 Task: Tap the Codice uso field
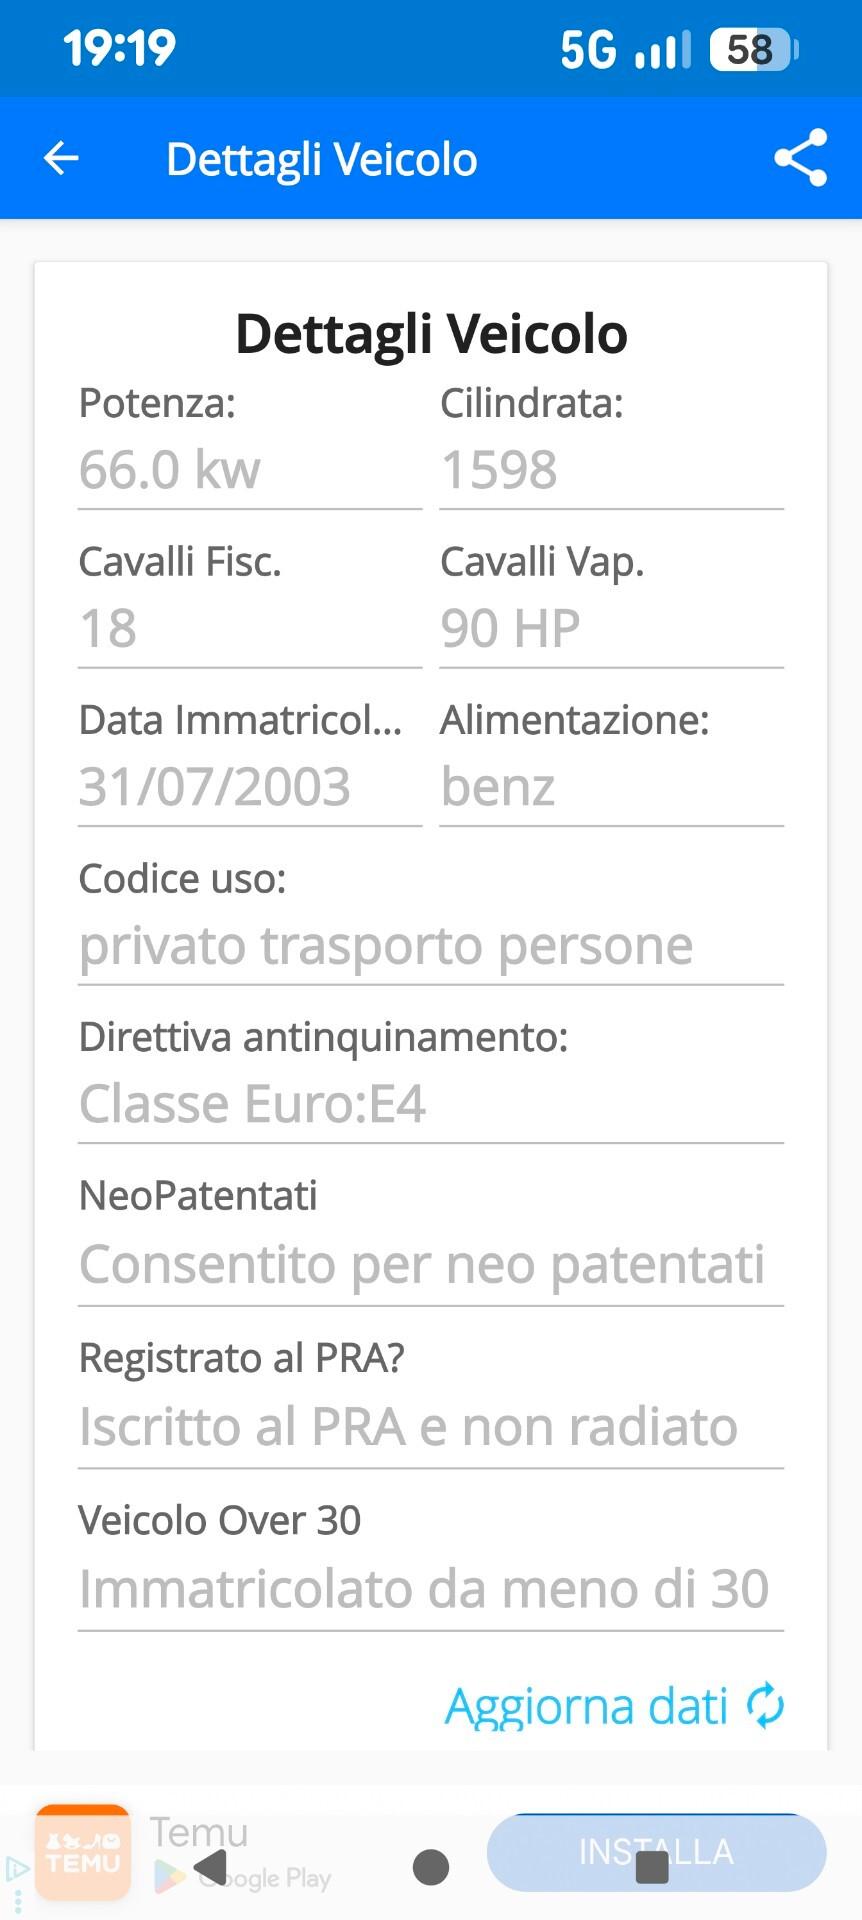tap(430, 946)
